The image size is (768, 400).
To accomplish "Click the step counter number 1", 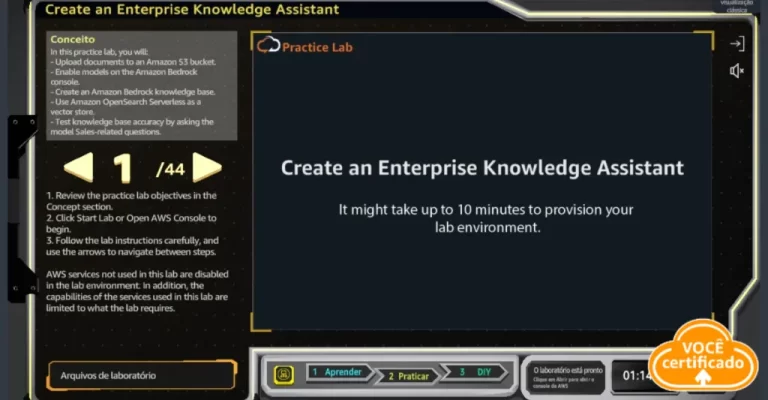I will point(122,168).
